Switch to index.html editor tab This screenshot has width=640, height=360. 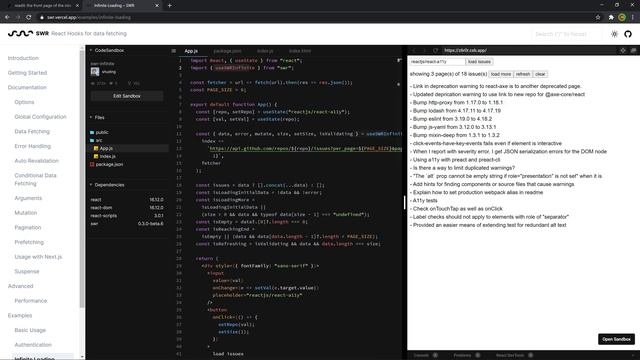click(300, 51)
